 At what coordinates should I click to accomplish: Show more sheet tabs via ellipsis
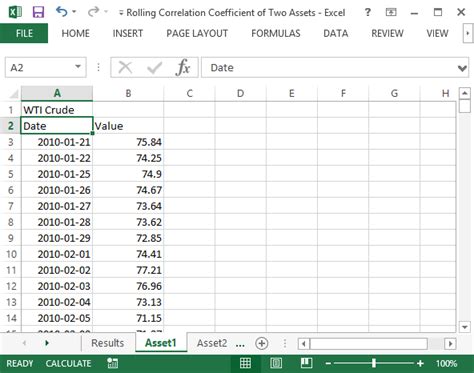pos(240,344)
